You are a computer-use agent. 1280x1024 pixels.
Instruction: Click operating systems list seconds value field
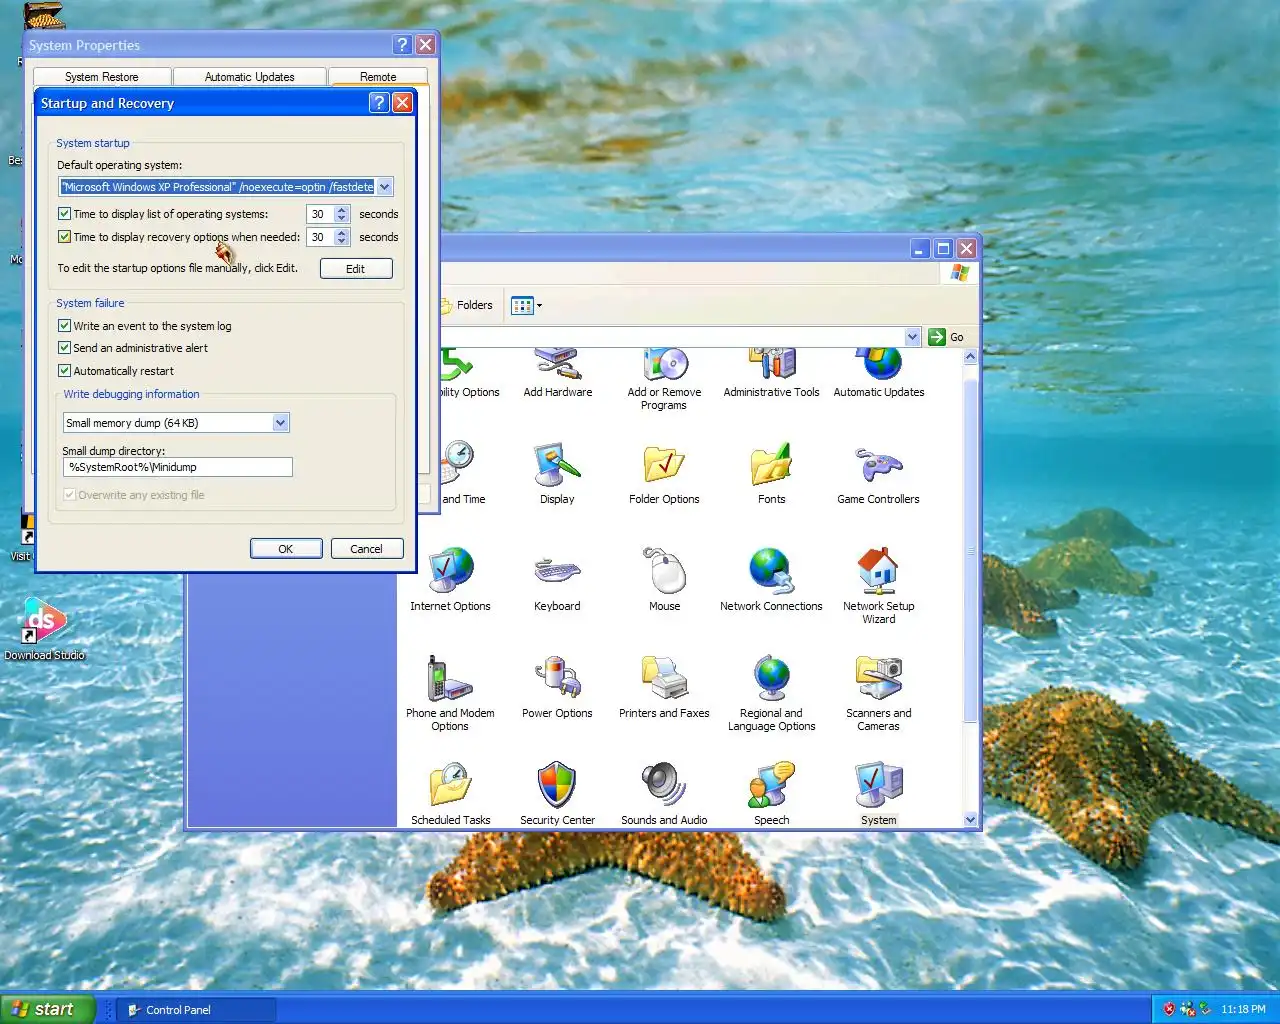(320, 214)
